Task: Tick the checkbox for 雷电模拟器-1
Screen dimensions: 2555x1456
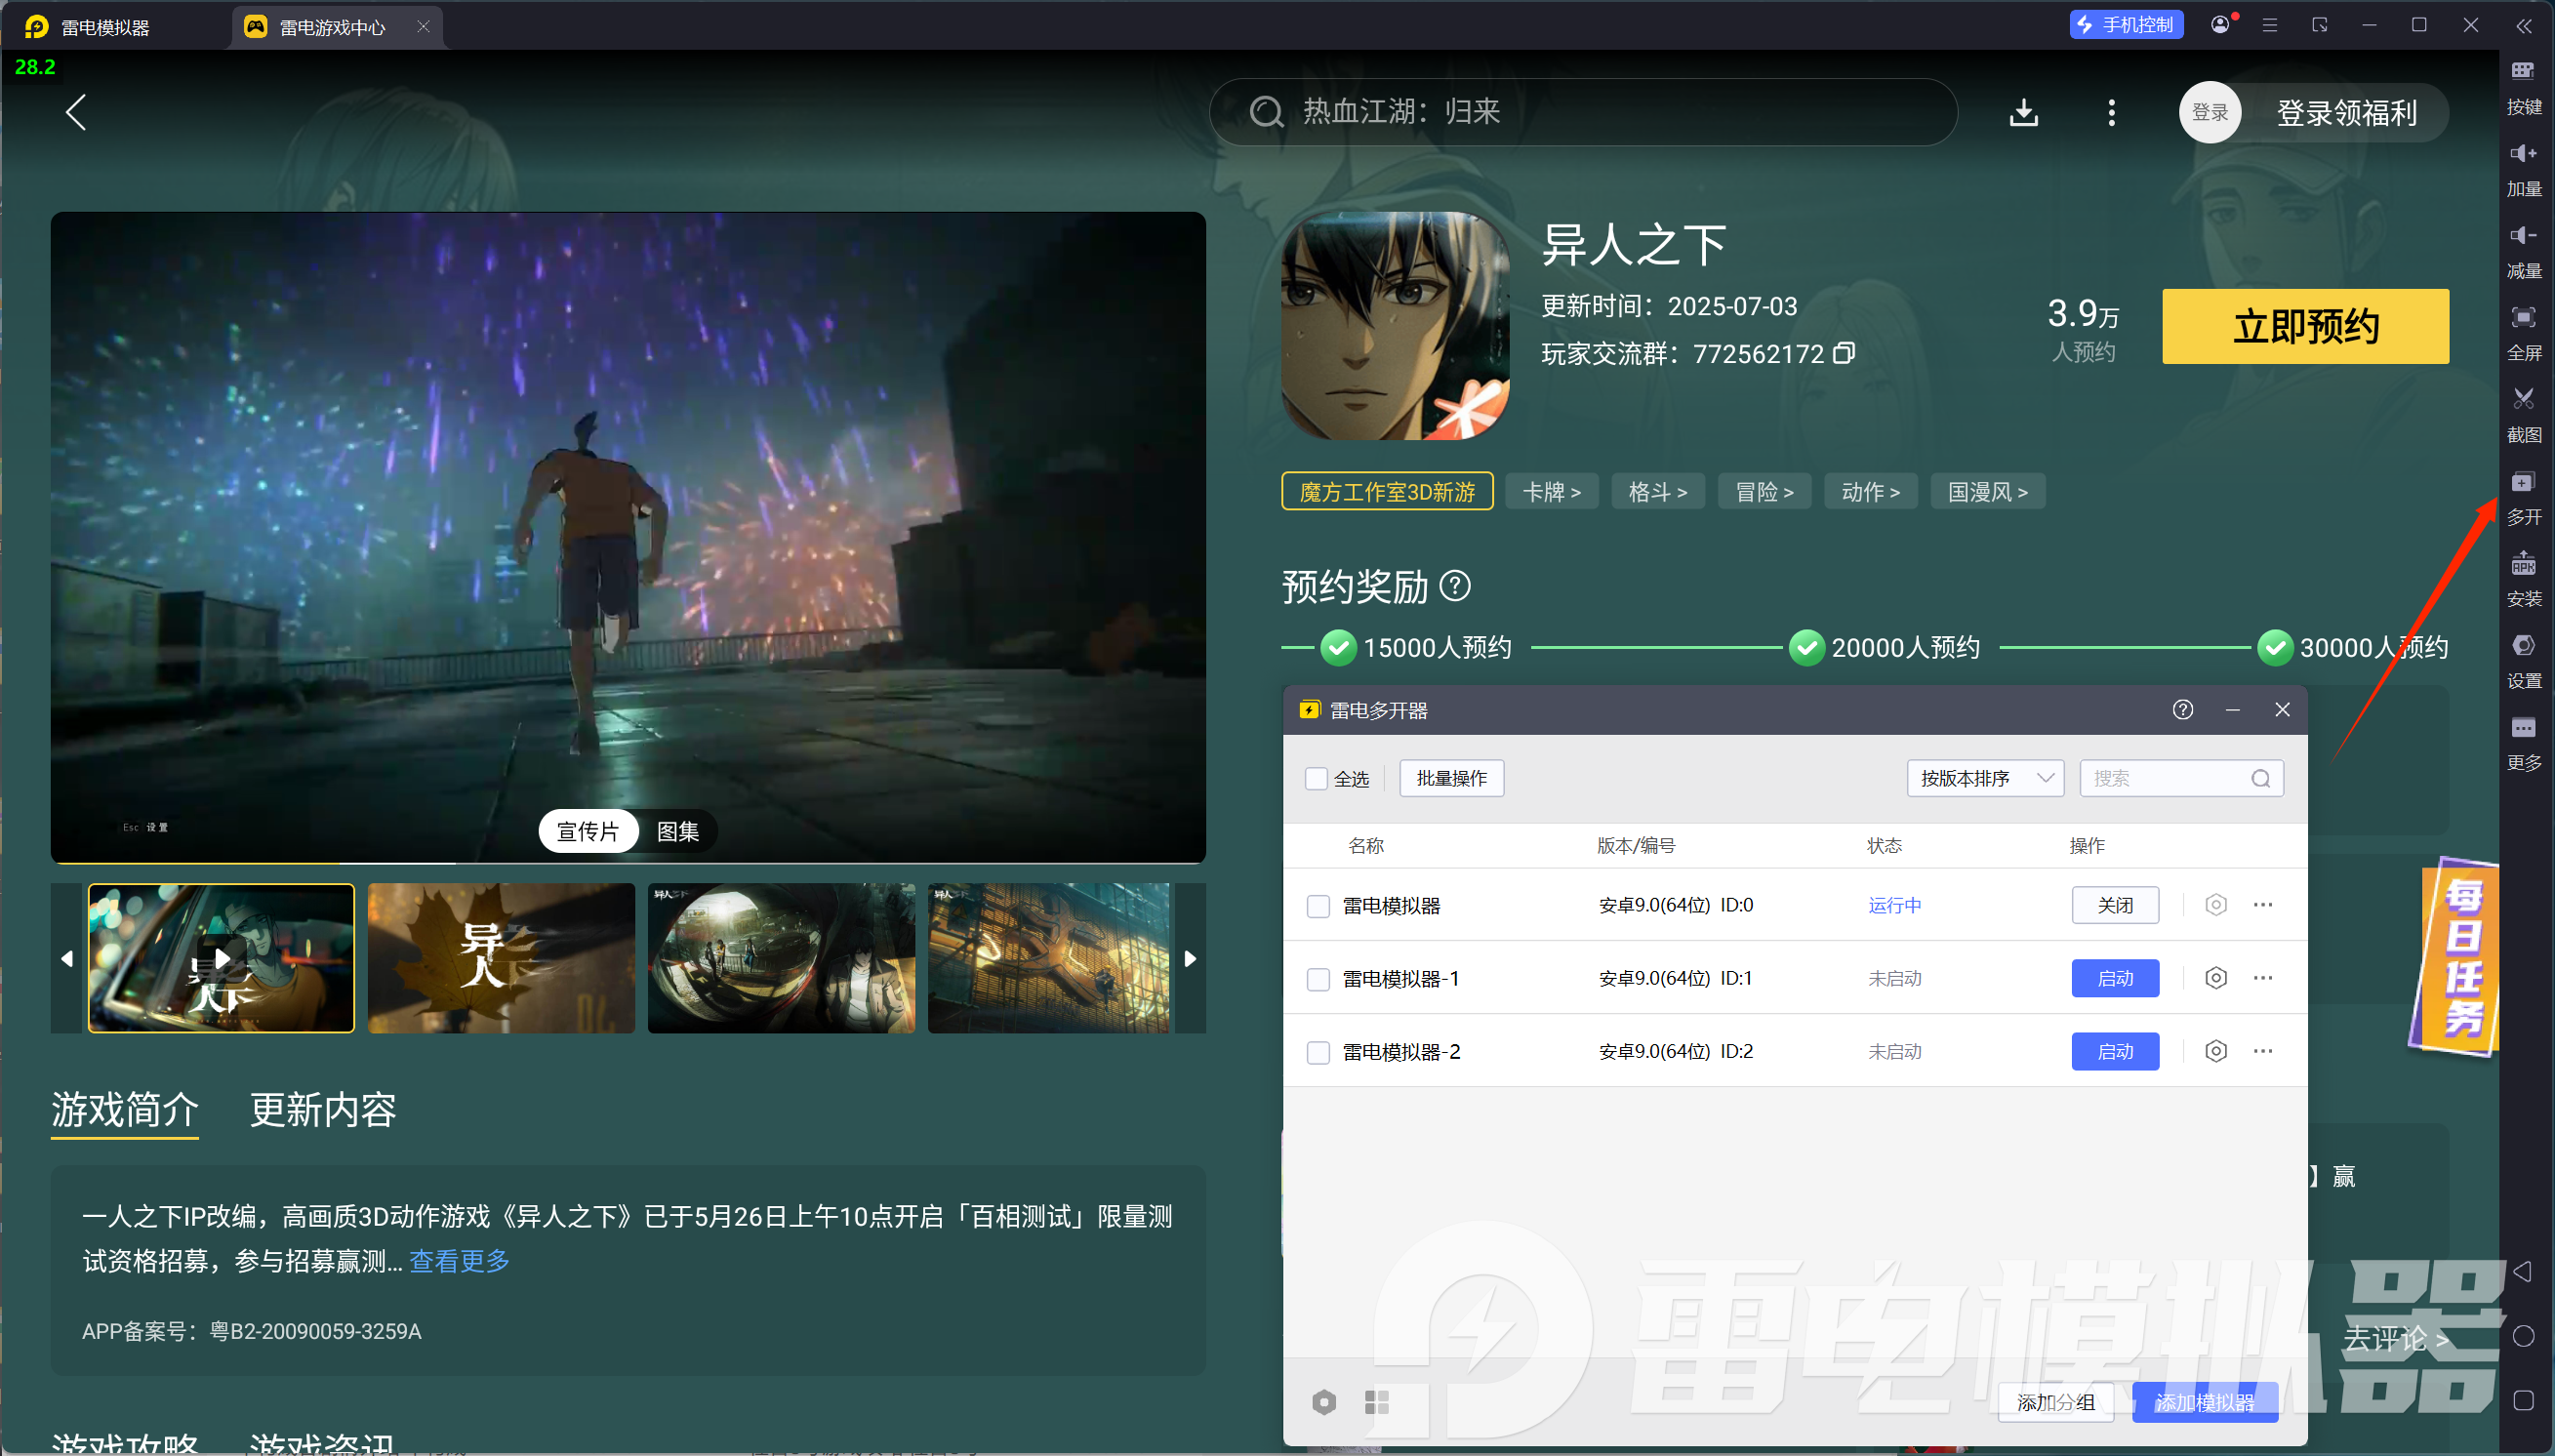Action: [1318, 979]
